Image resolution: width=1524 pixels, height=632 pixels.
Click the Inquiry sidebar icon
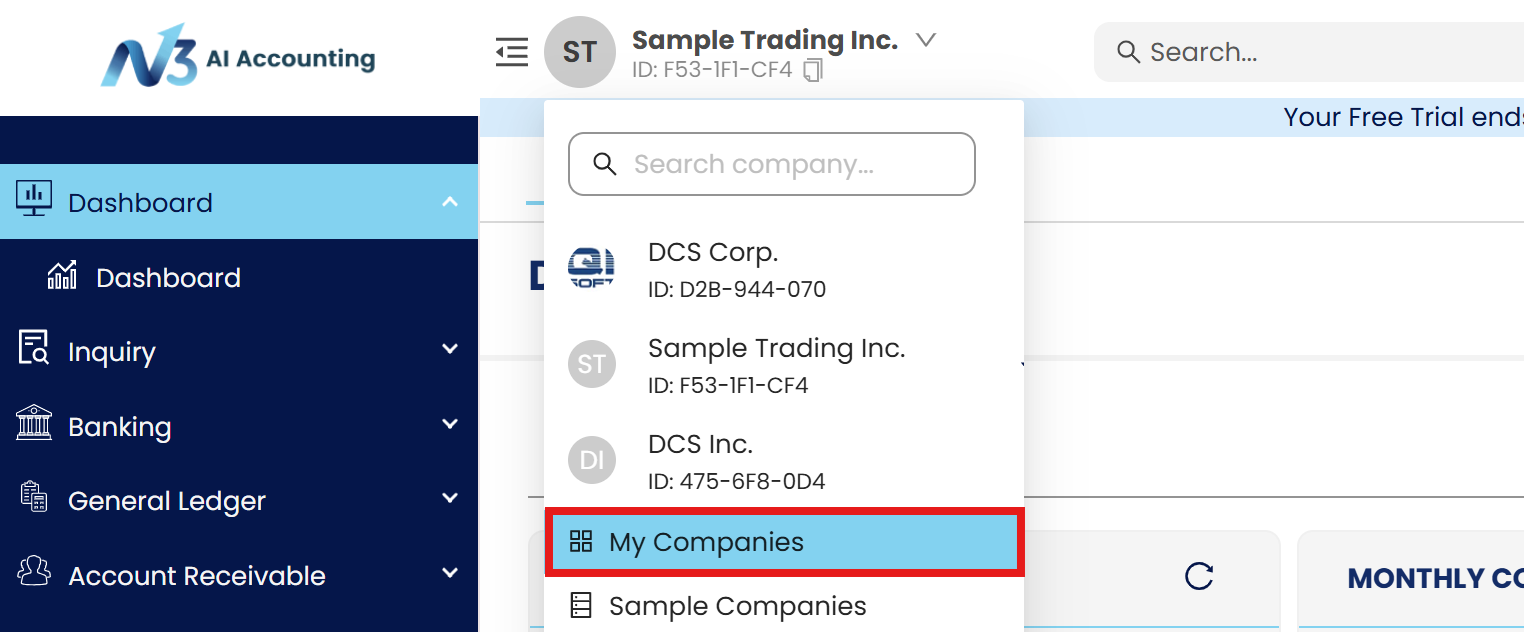[x=34, y=349]
